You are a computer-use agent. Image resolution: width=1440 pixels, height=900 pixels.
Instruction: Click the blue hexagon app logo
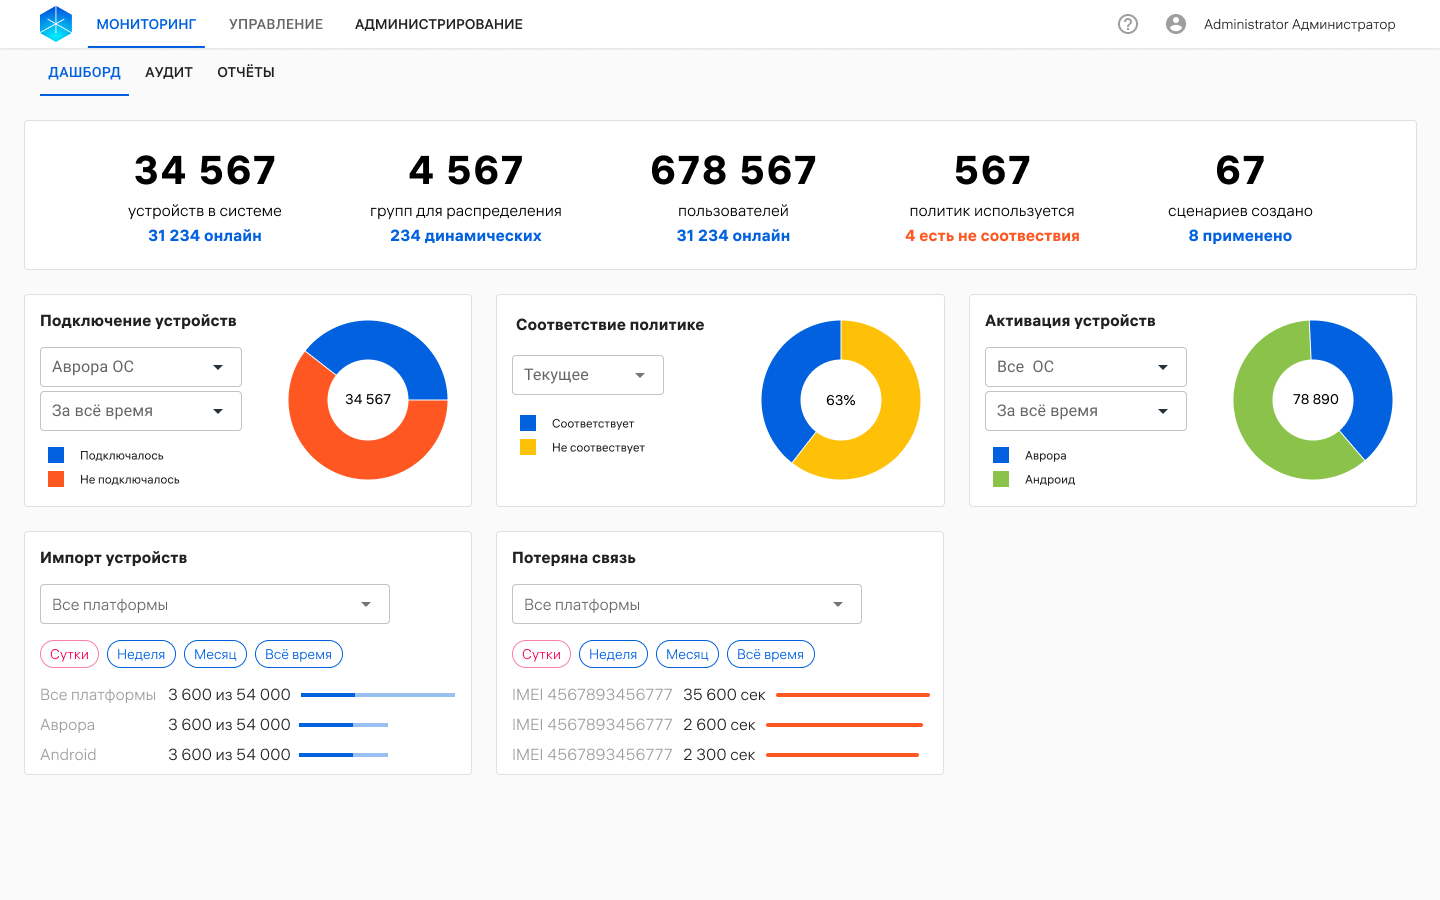pos(56,24)
